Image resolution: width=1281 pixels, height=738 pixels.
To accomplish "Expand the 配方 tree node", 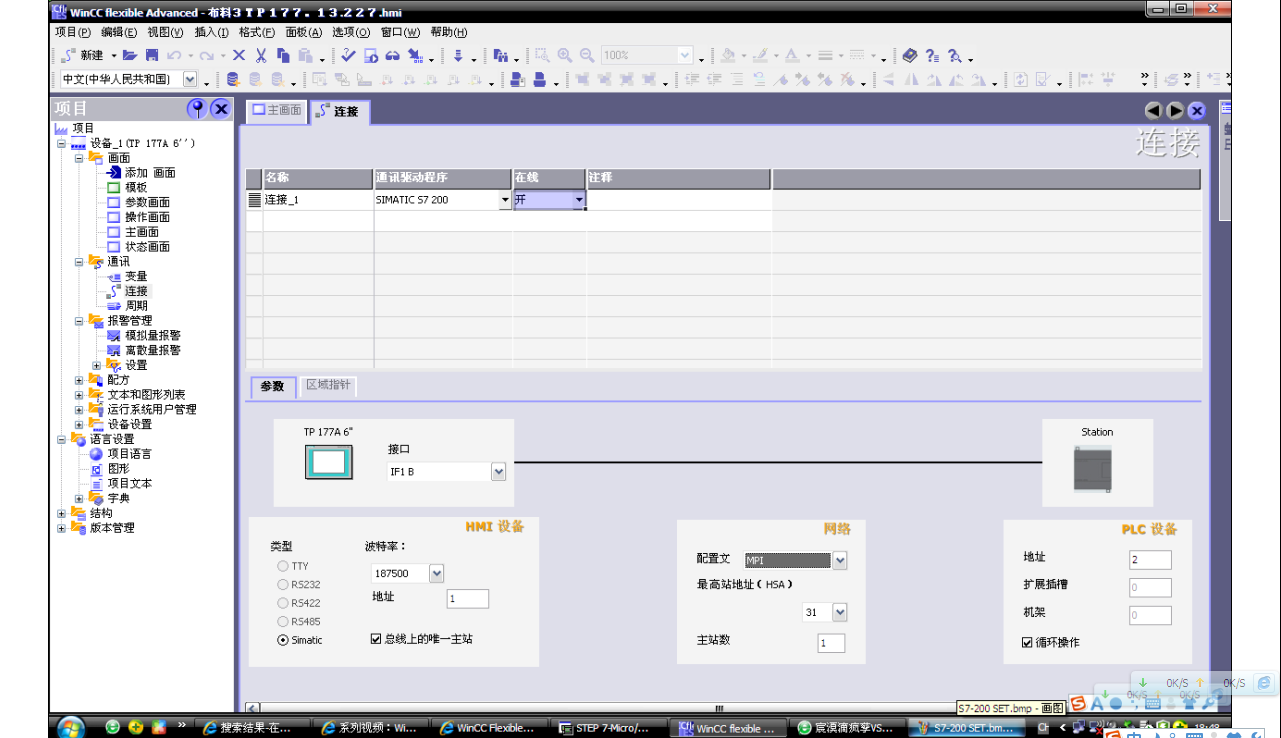I will pyautogui.click(x=79, y=380).
